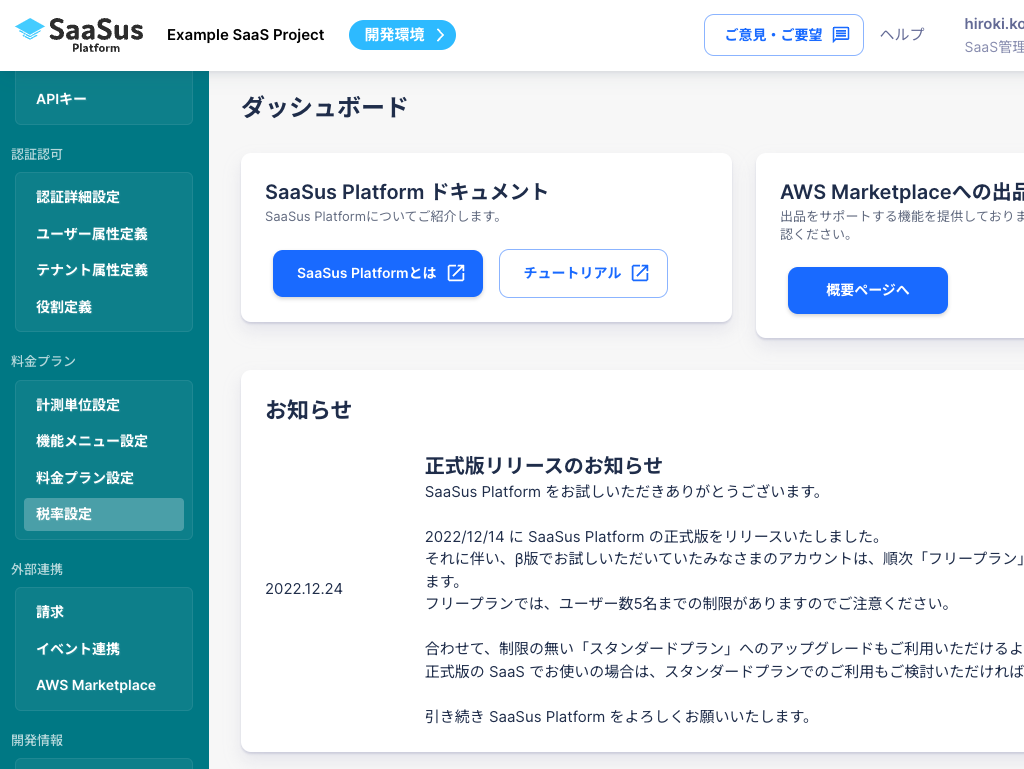
Task: Click the SaaSus Platform ドキュメント card title
Action: 406,192
